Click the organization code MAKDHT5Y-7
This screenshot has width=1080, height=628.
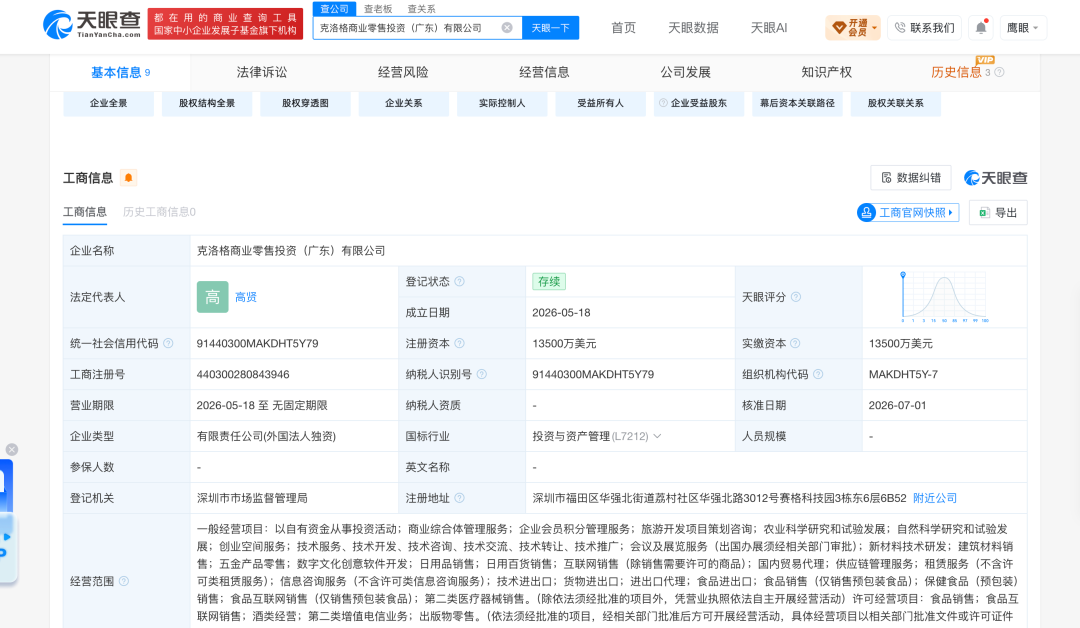pos(903,374)
